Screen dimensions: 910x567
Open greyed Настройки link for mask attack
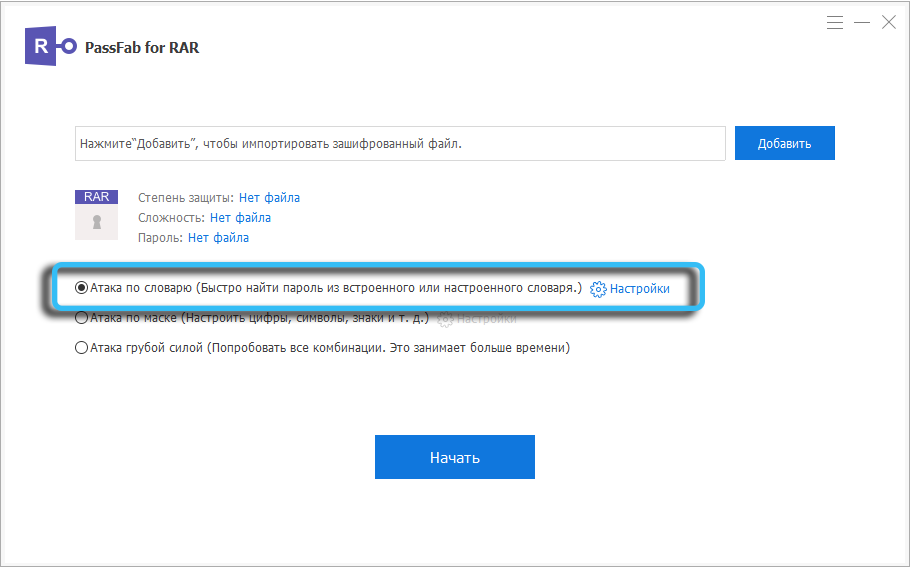pos(487,319)
